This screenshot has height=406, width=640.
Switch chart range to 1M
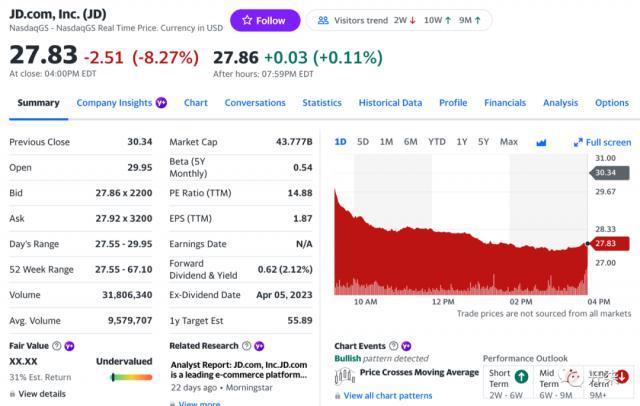(386, 142)
